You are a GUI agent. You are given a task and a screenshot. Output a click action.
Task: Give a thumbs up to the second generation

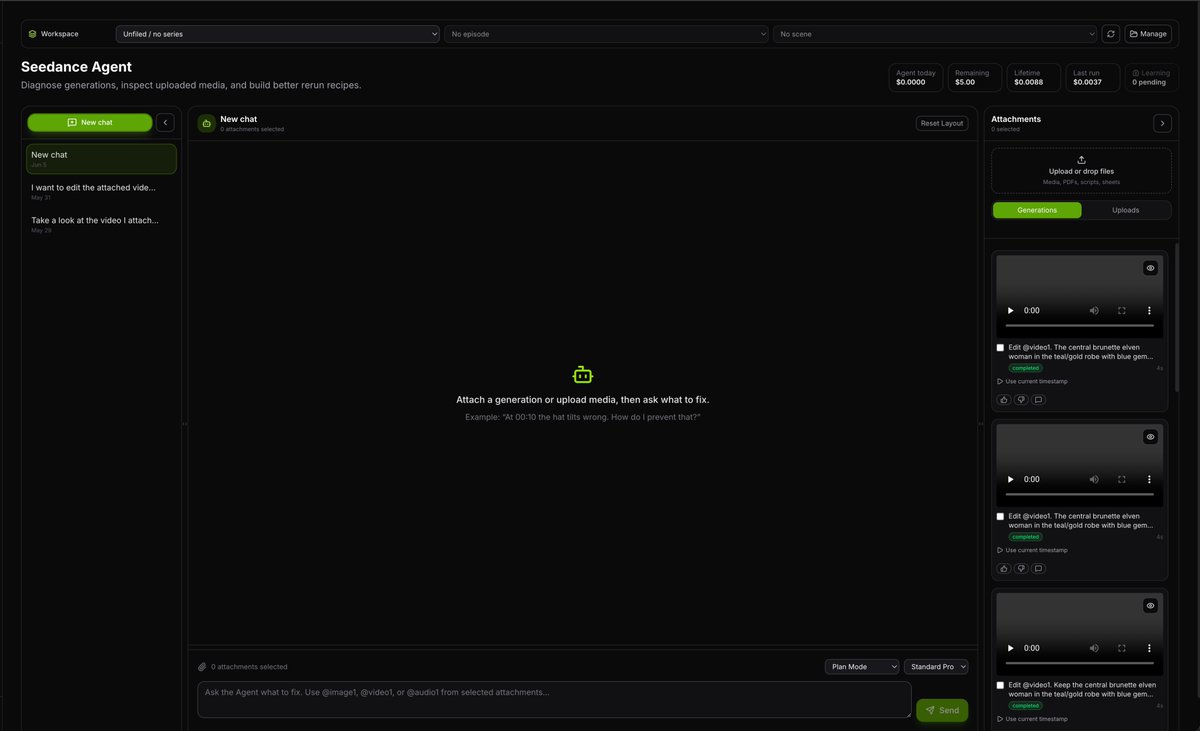coord(1004,568)
